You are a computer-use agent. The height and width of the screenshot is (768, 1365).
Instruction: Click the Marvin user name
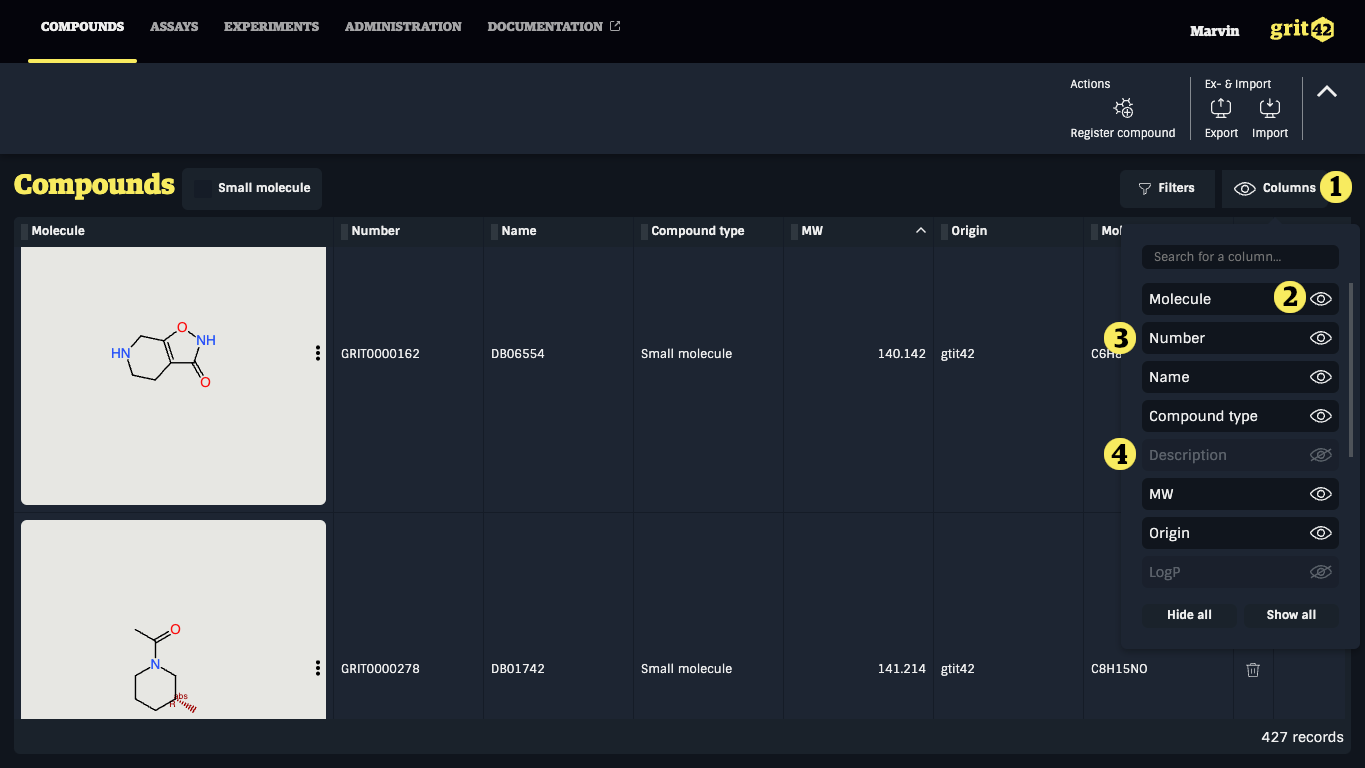pos(1214,31)
